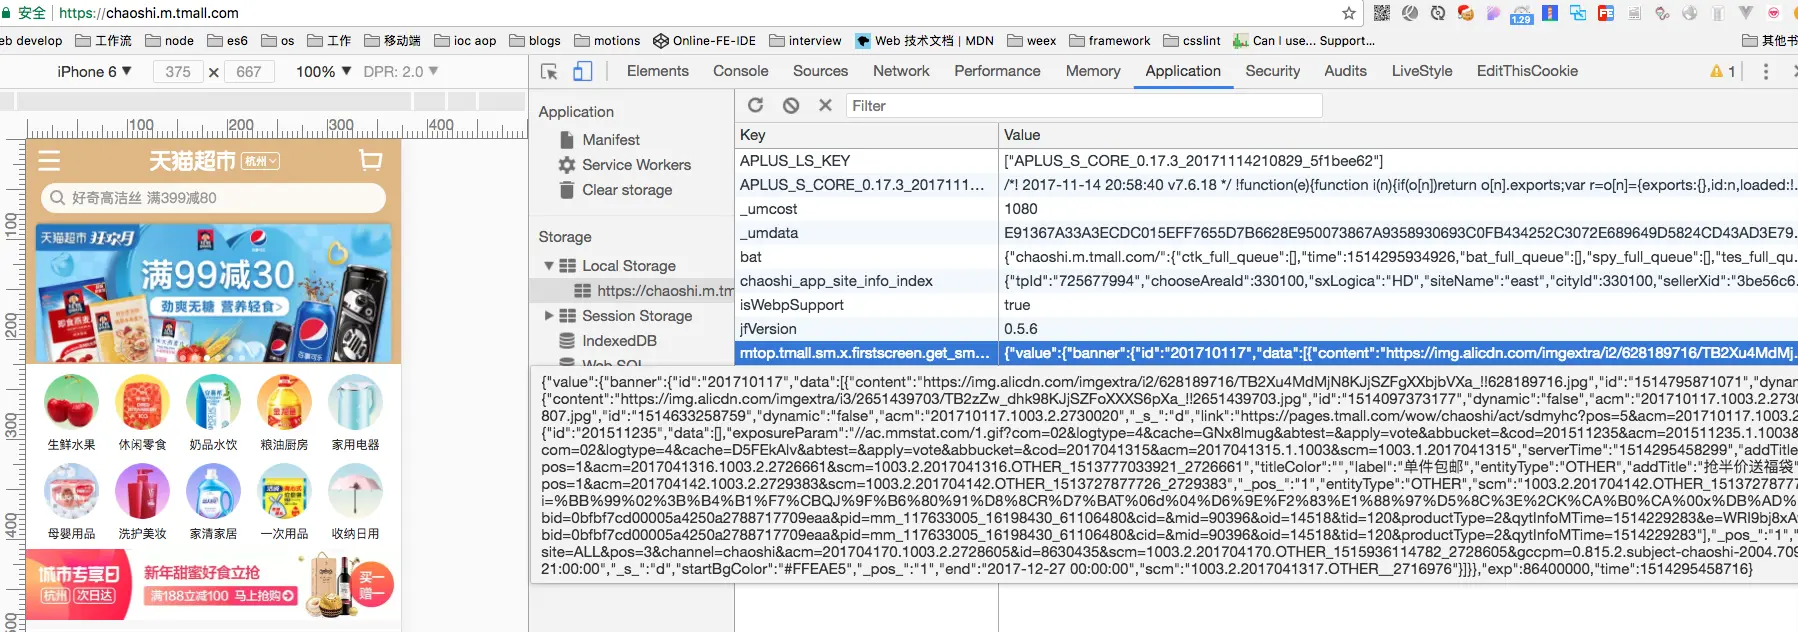
Task: Select the jfVersion row
Action: click(1266, 329)
